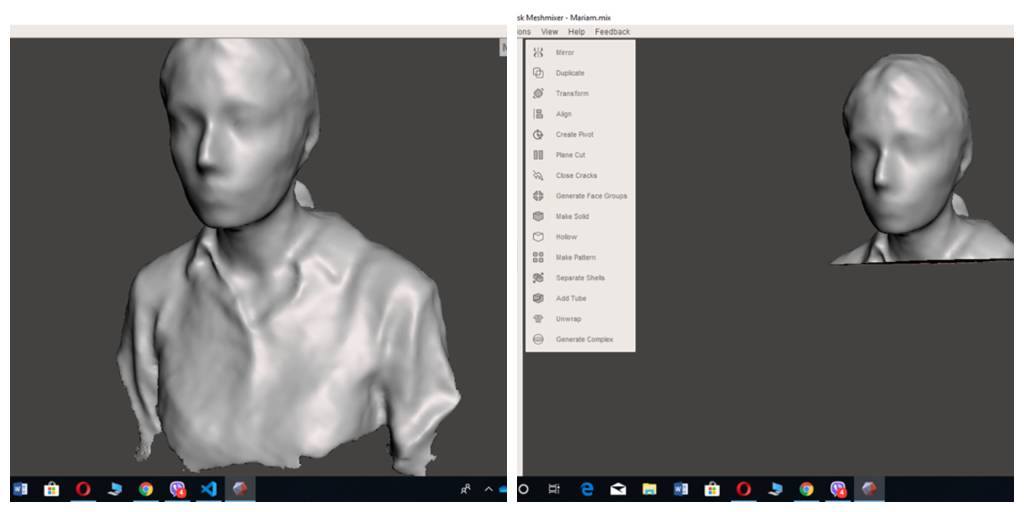Open the View menu
This screenshot has height=512, width=1024.
(x=549, y=31)
